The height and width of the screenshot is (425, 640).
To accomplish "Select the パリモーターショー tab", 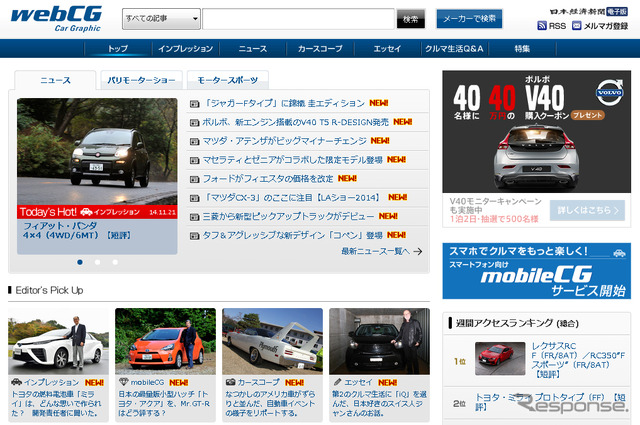I will point(141,80).
